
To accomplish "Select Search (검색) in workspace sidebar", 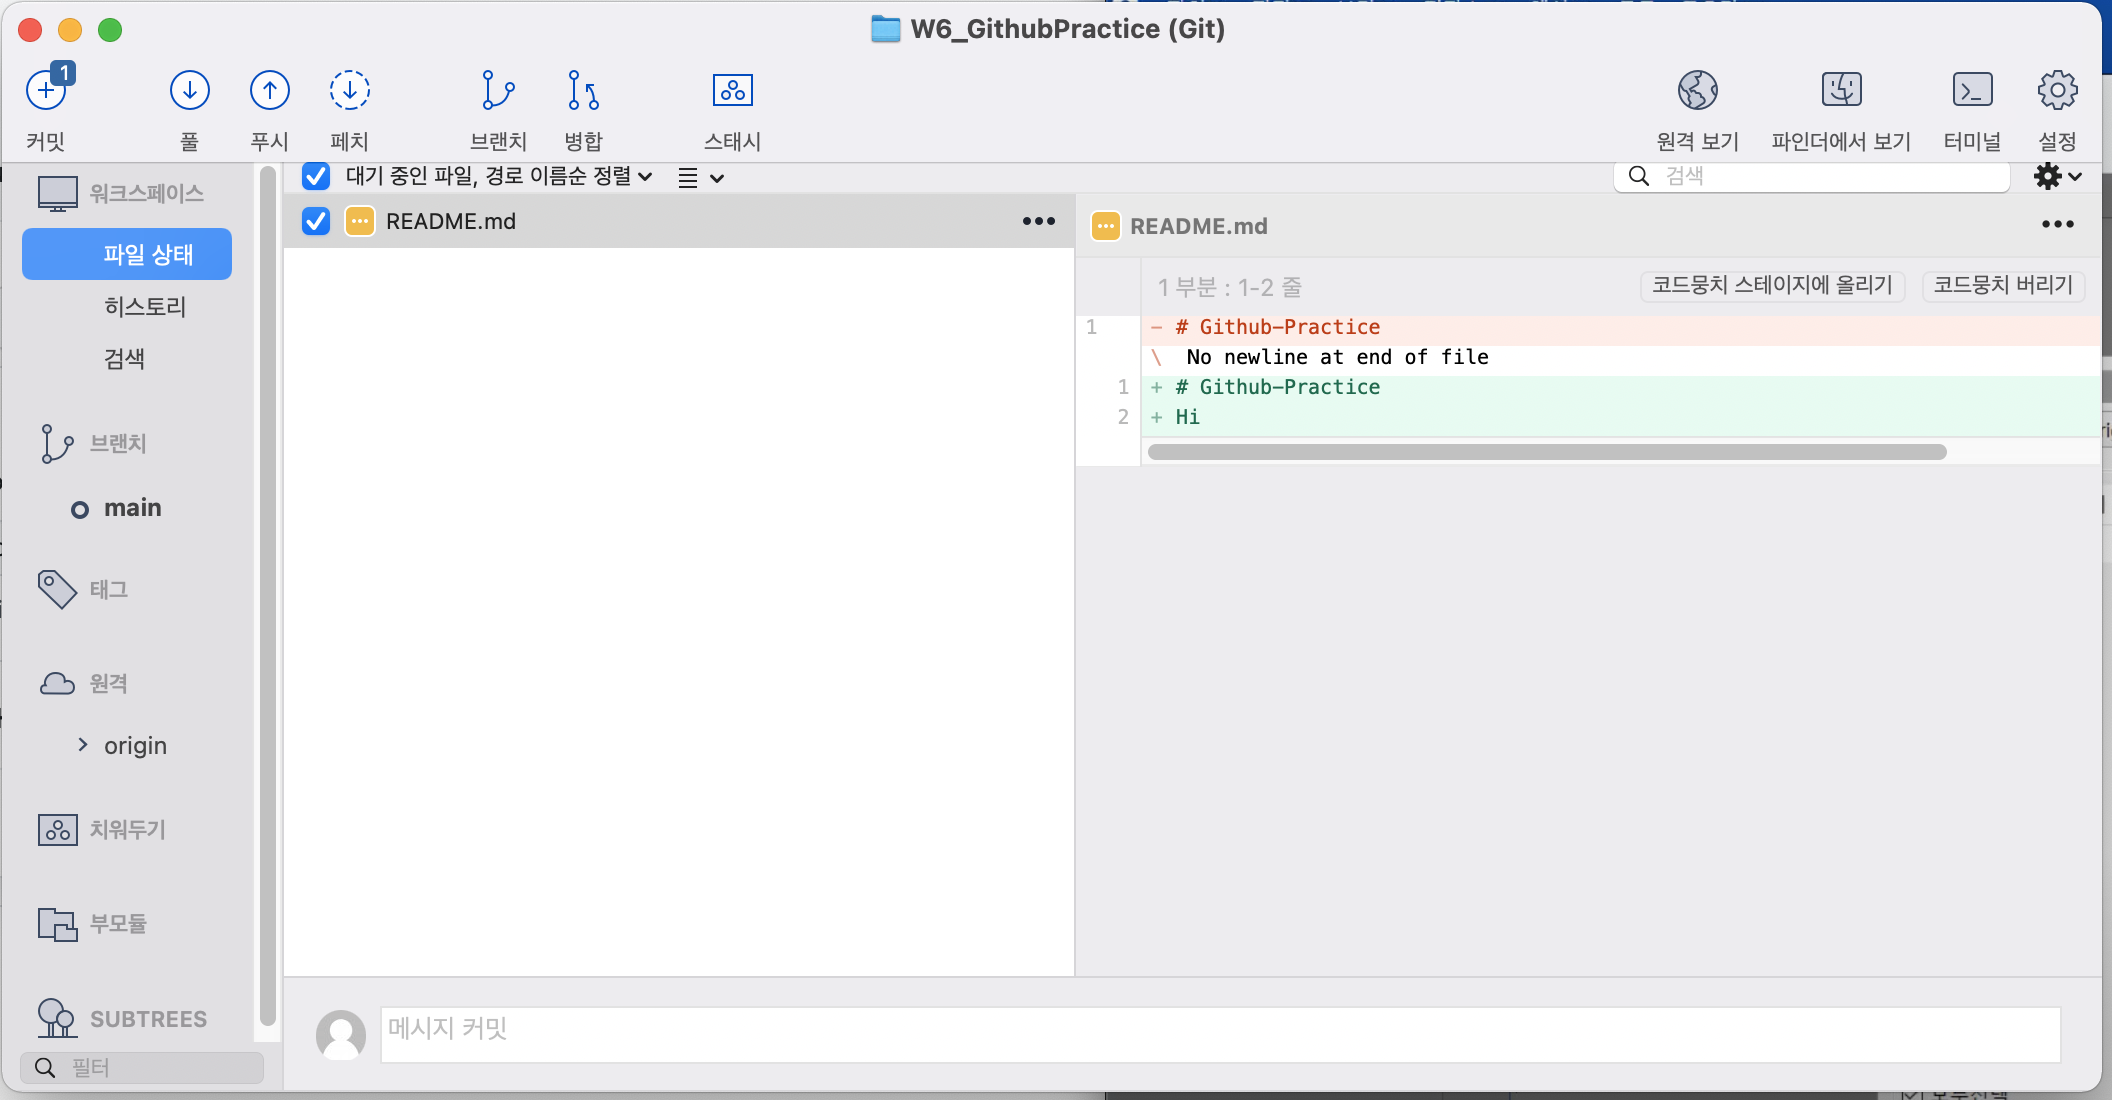I will tap(125, 359).
